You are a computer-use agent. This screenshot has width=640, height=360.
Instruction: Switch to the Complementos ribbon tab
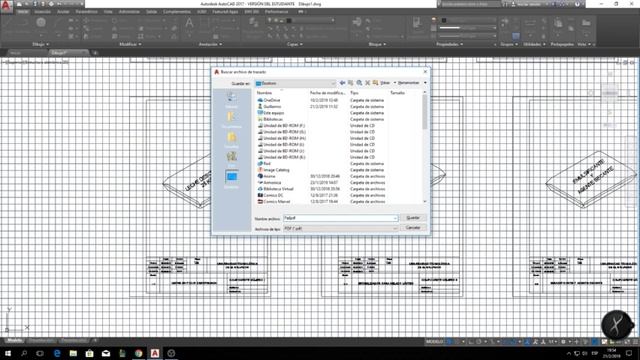tap(176, 12)
